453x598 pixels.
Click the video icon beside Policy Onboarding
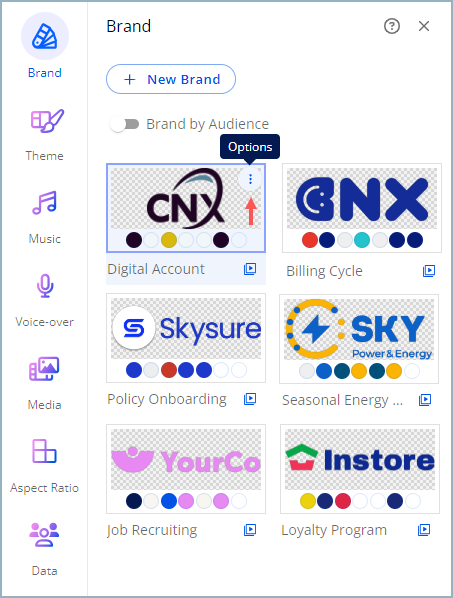pos(250,399)
